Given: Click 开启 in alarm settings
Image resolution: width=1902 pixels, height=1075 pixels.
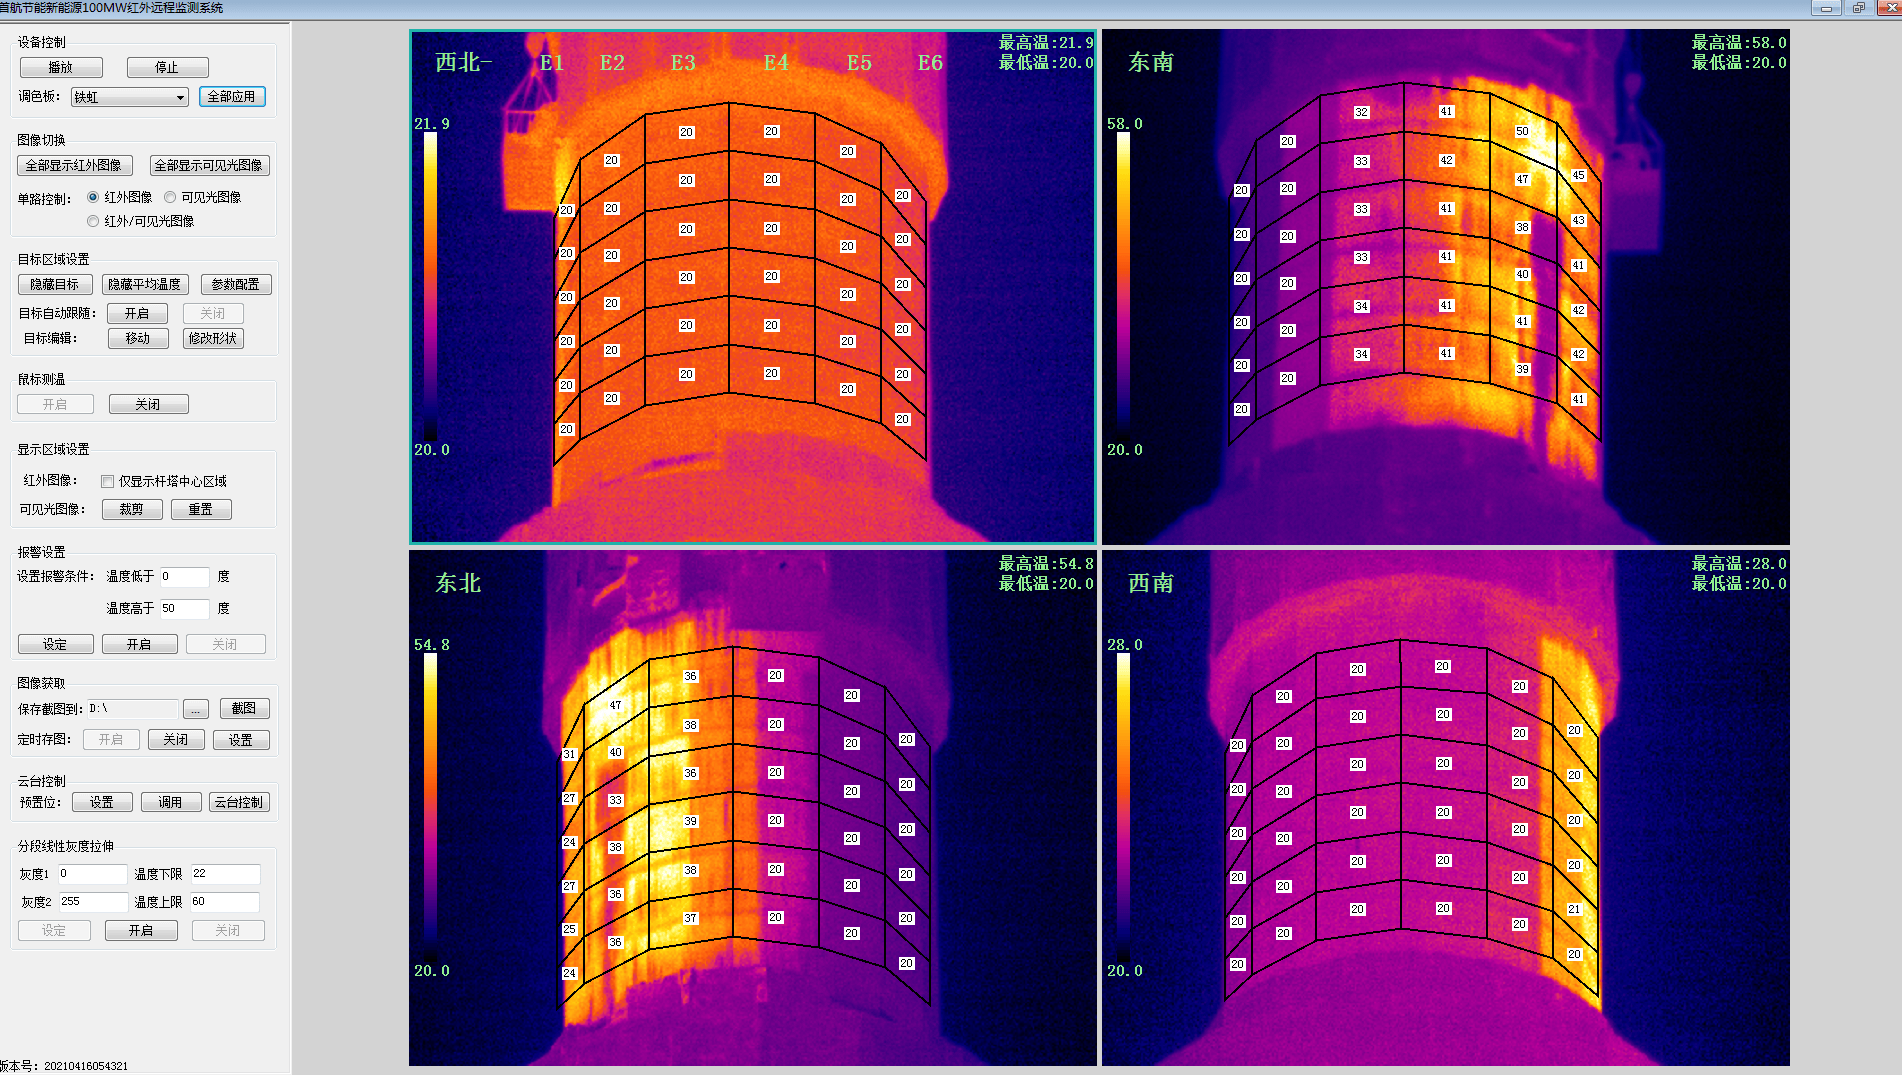Looking at the screenshot, I should 140,644.
